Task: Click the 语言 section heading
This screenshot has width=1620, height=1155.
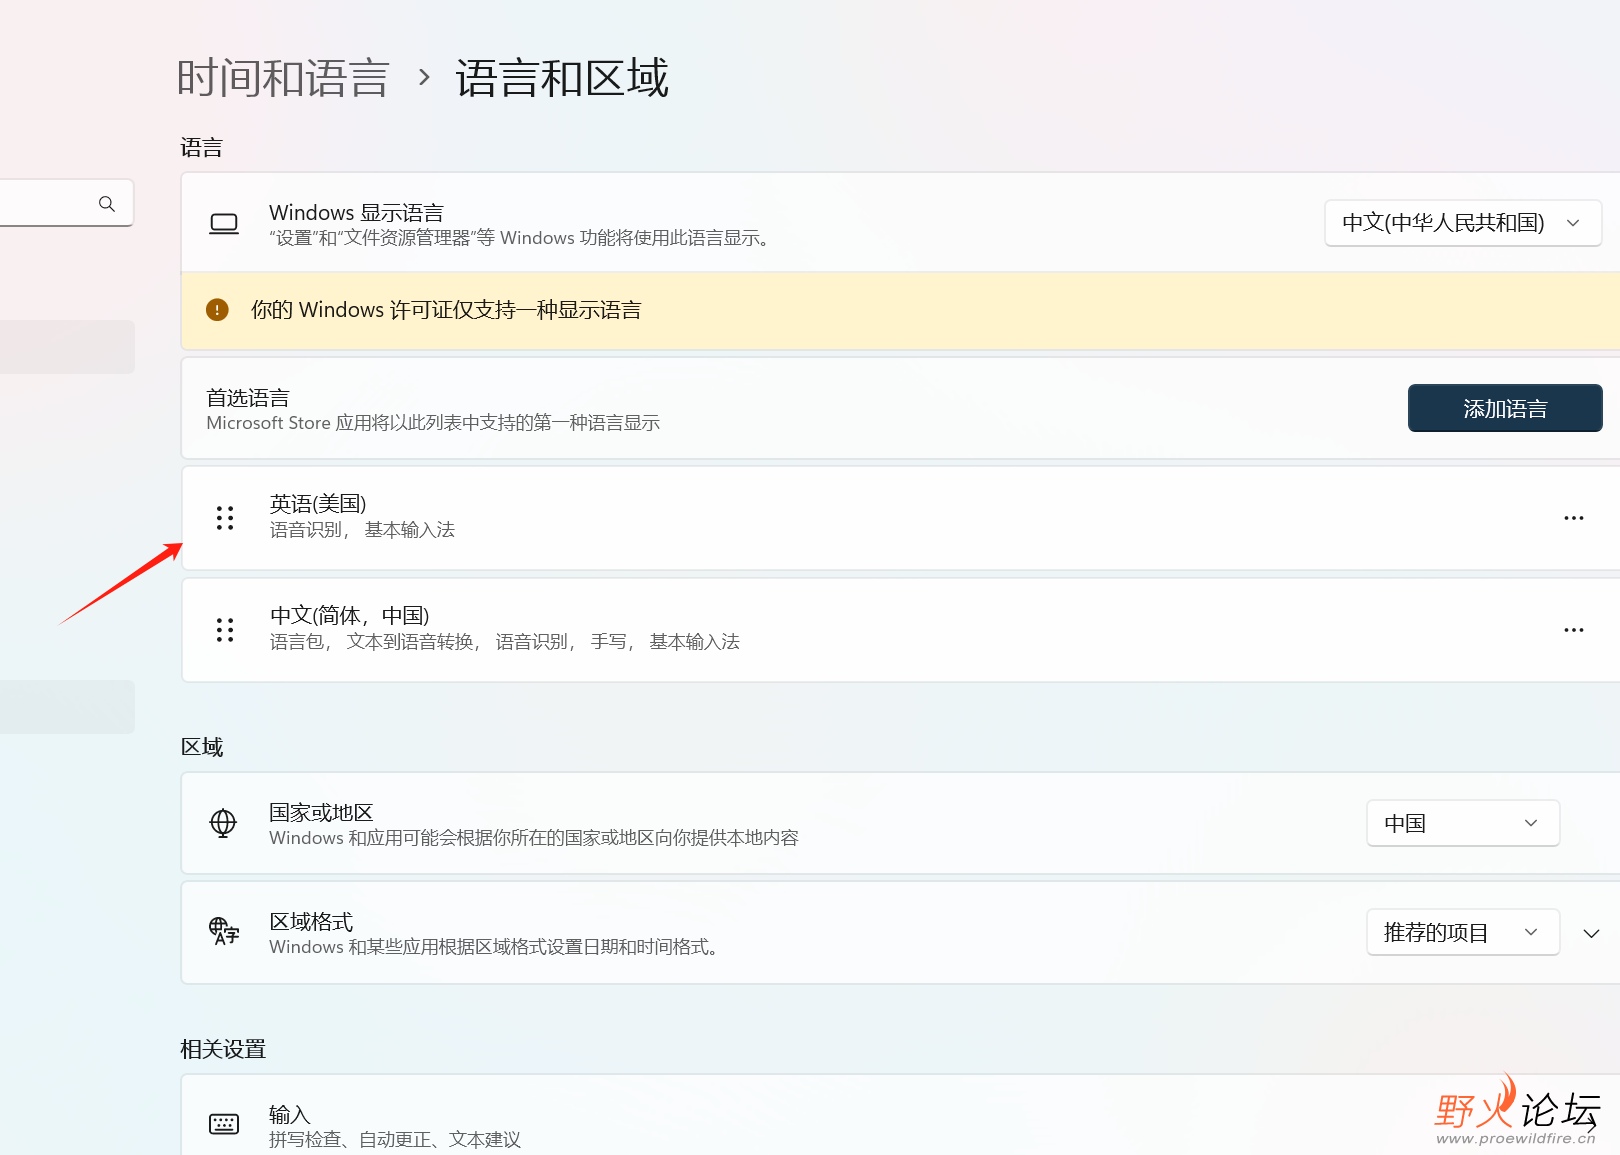Action: tap(202, 148)
